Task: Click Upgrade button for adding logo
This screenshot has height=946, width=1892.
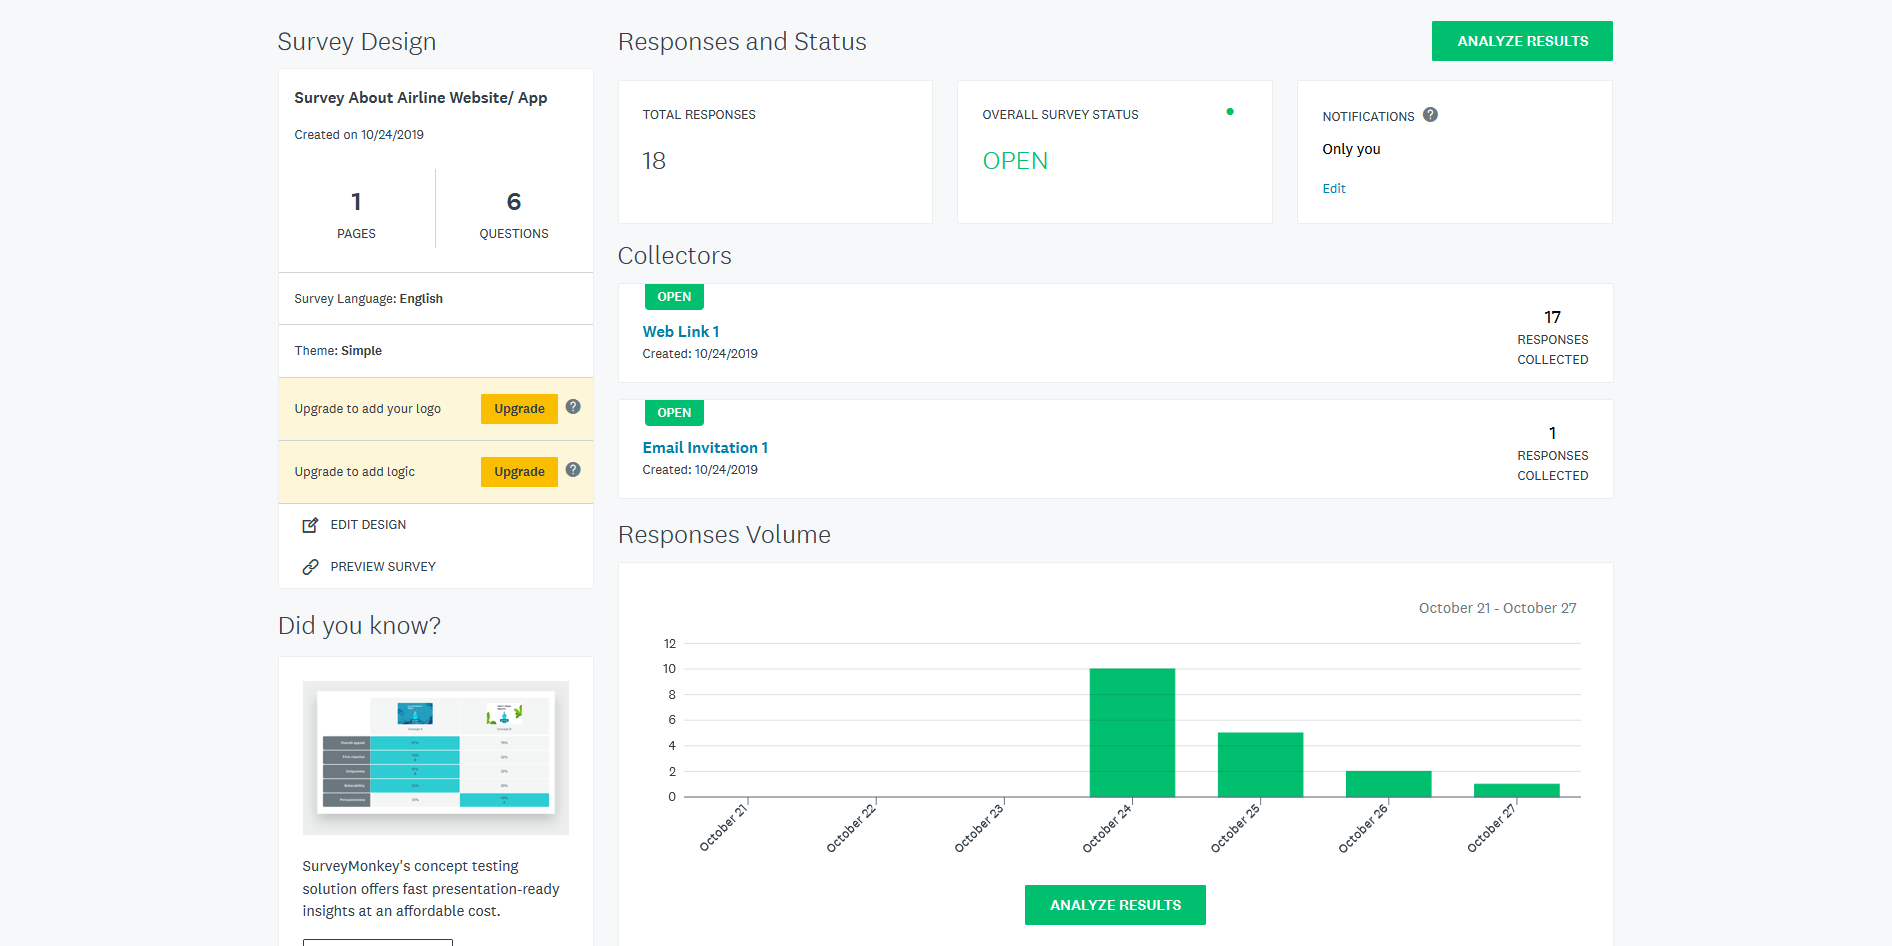Action: pyautogui.click(x=519, y=409)
